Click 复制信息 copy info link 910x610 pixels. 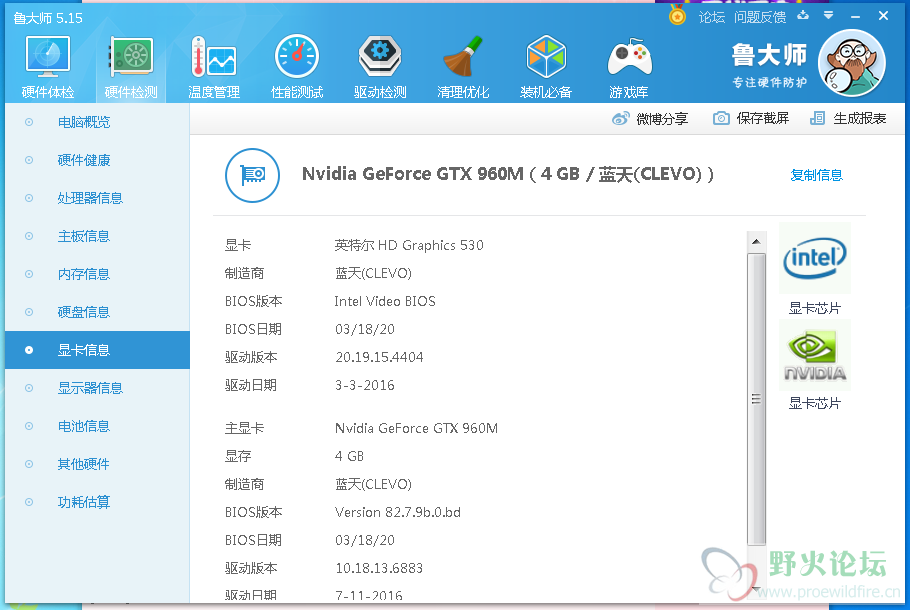tap(816, 175)
